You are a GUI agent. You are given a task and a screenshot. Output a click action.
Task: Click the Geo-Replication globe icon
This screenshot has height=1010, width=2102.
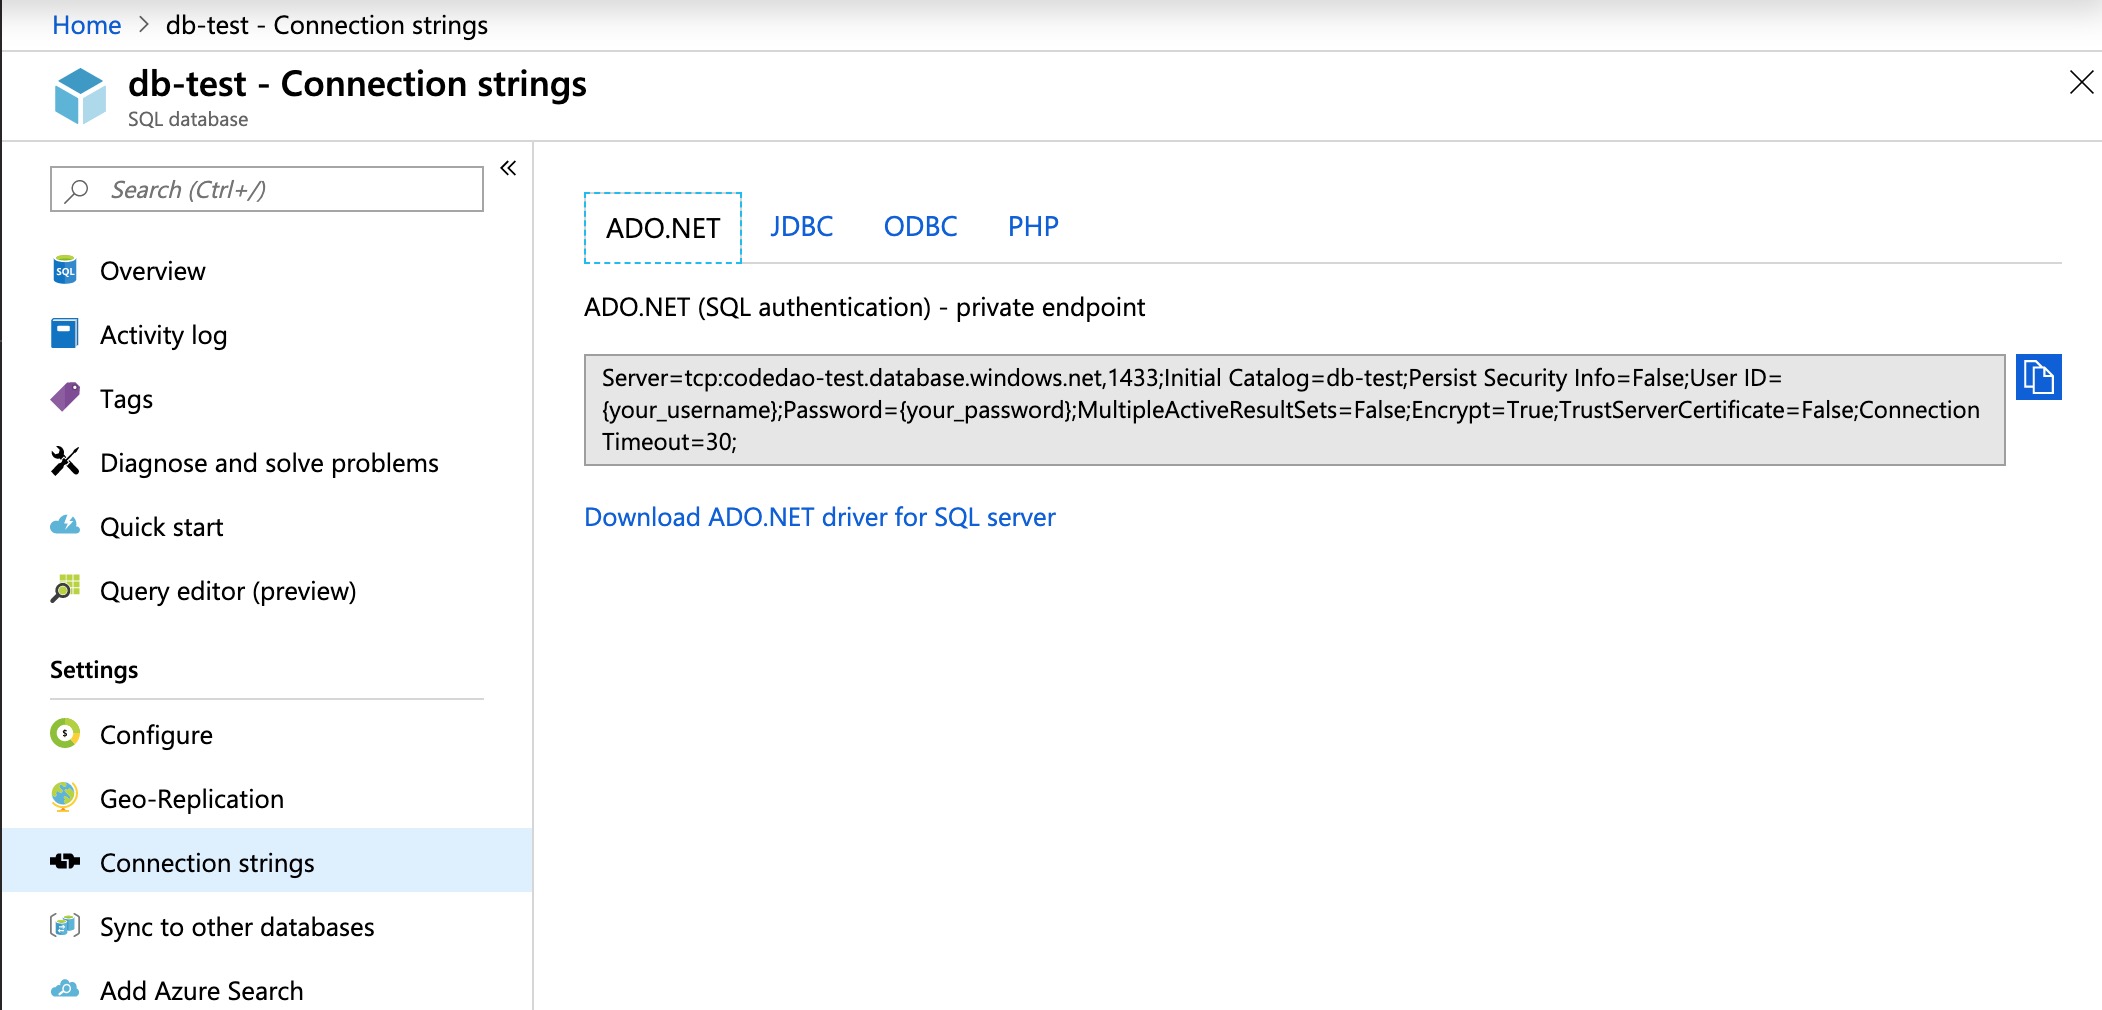coord(65,798)
